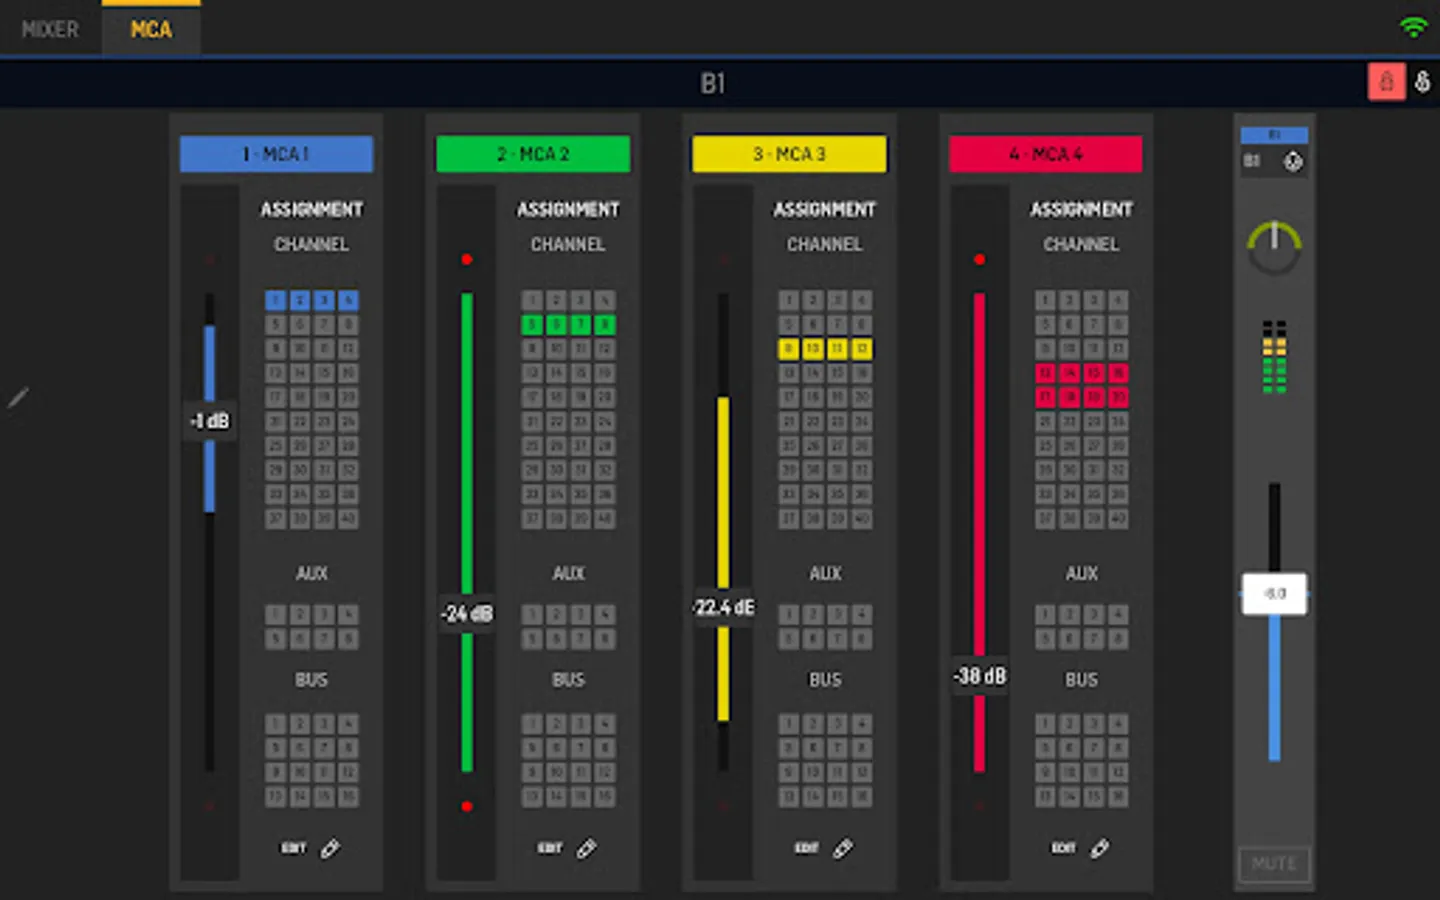1440x900 pixels.
Task: Click the green Wi-Fi status icon
Action: click(1413, 26)
